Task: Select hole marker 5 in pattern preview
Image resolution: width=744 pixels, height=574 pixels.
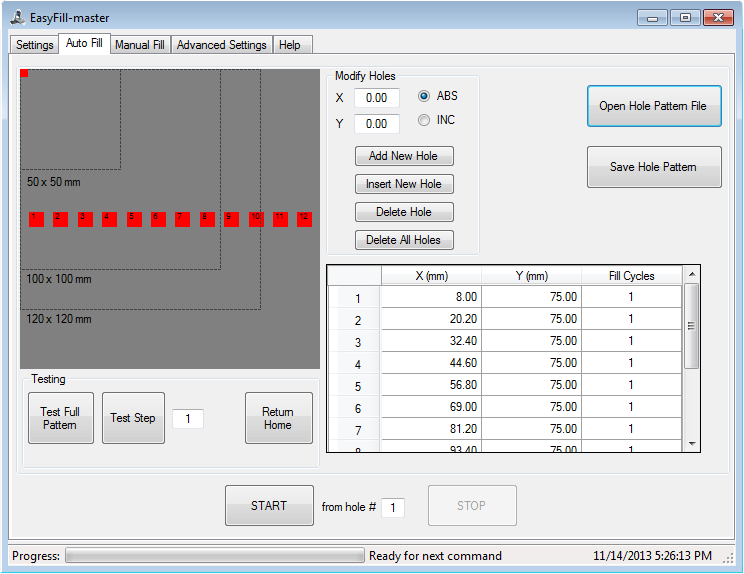Action: tap(134, 219)
